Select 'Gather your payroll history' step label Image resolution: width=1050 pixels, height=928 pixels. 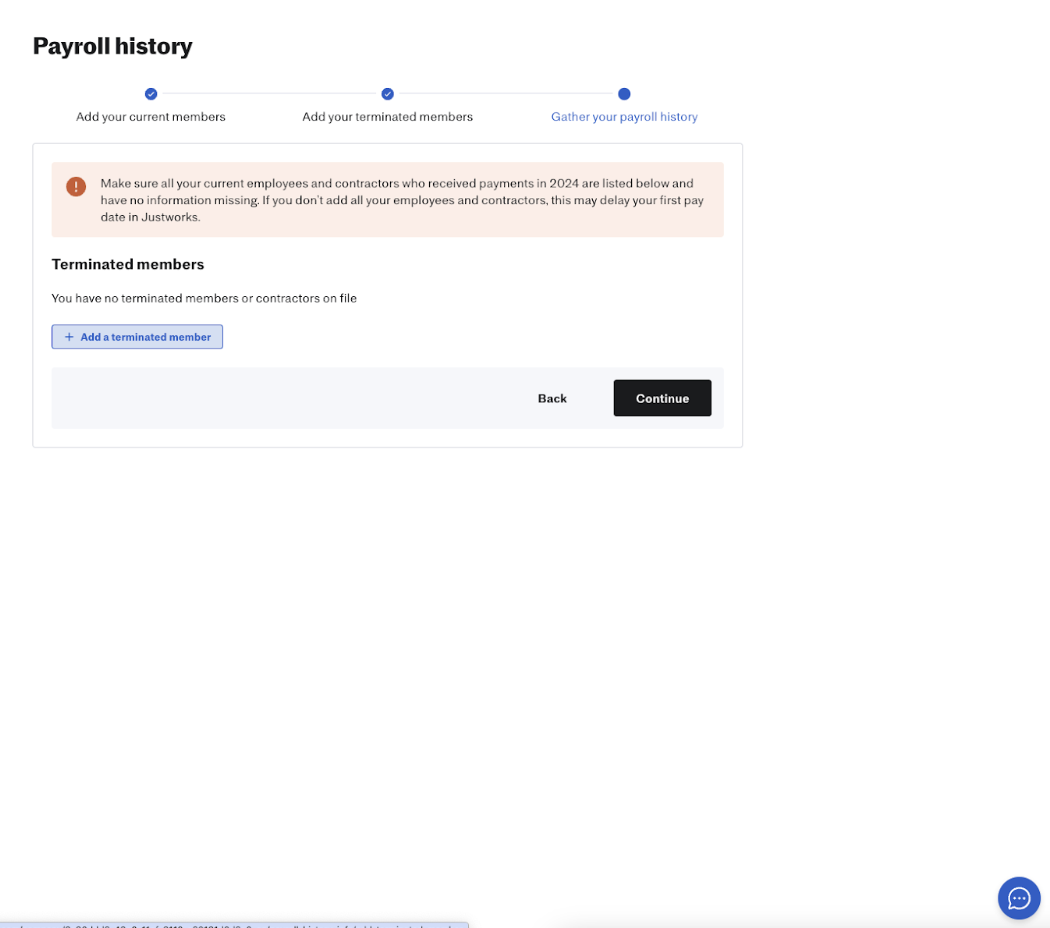[624, 117]
